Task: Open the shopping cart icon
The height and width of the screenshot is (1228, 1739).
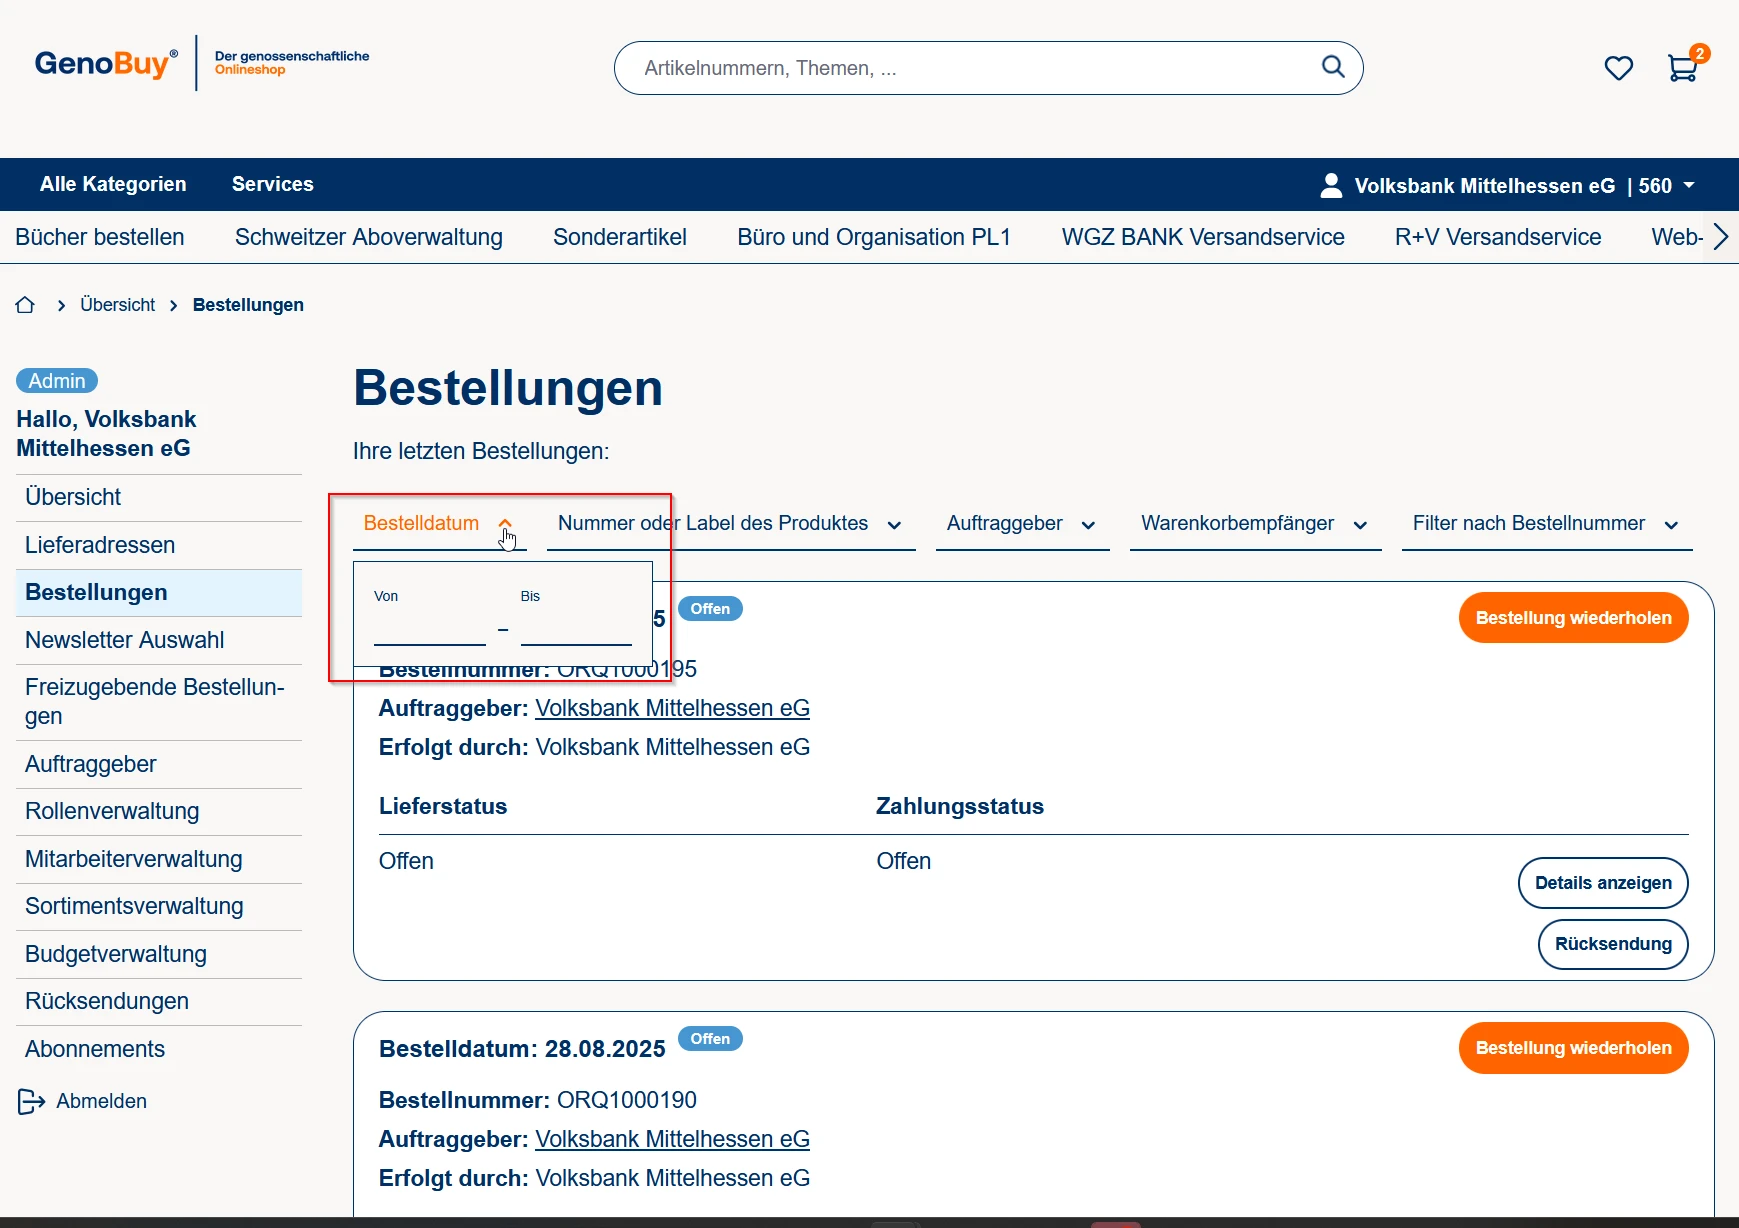Action: click(1682, 68)
